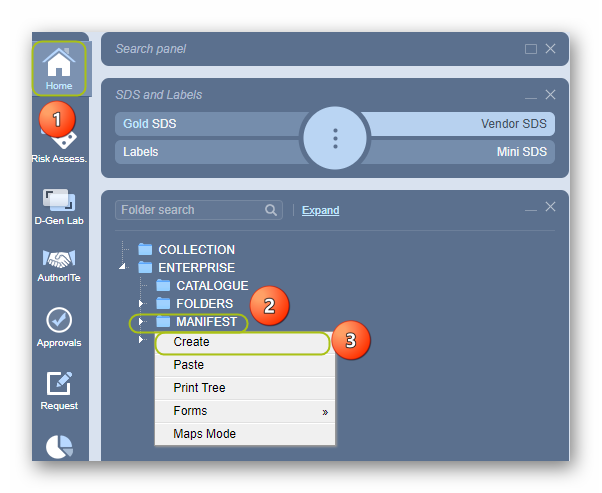The height and width of the screenshot is (493, 602).
Task: Select the COLLECTION tree item
Action: point(197,250)
